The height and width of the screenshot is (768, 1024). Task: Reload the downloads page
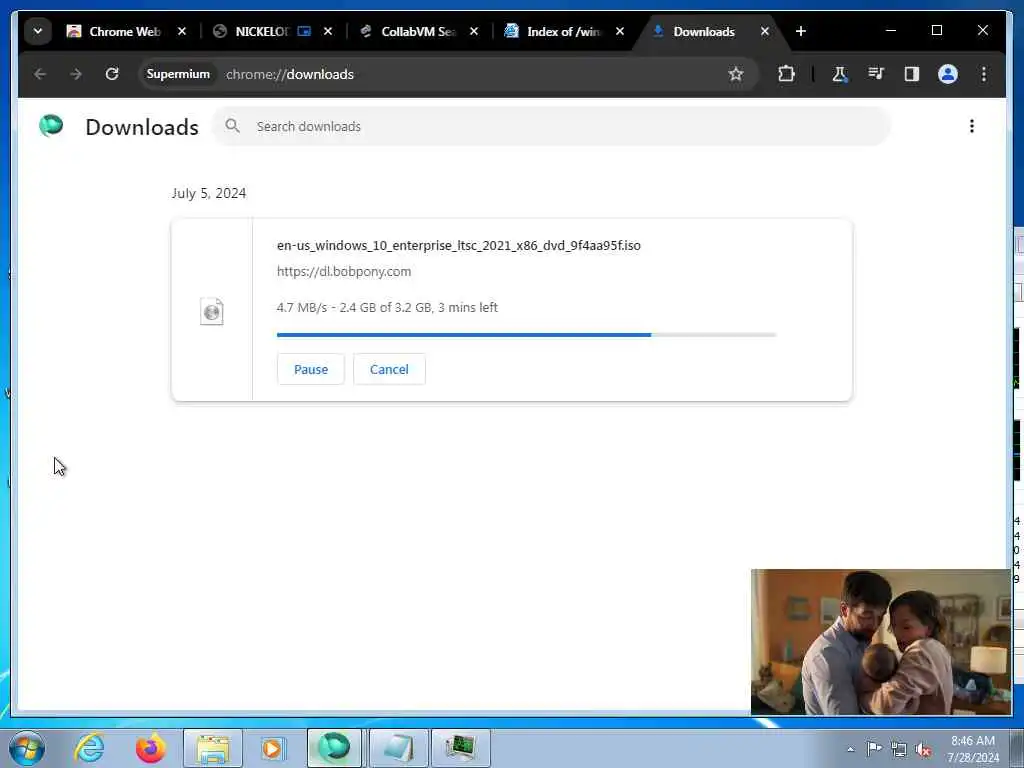click(x=112, y=74)
